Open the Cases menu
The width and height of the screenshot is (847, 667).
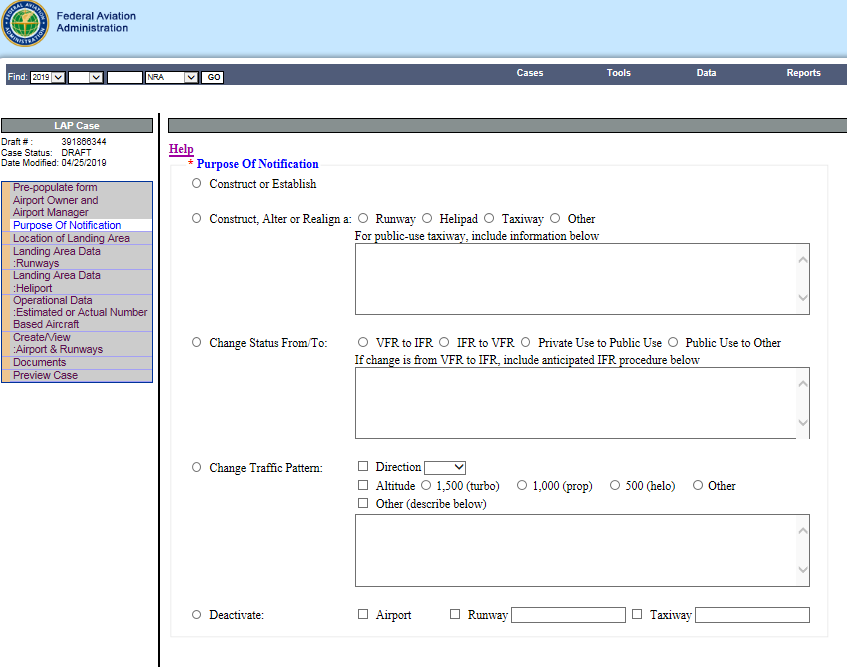[x=530, y=73]
